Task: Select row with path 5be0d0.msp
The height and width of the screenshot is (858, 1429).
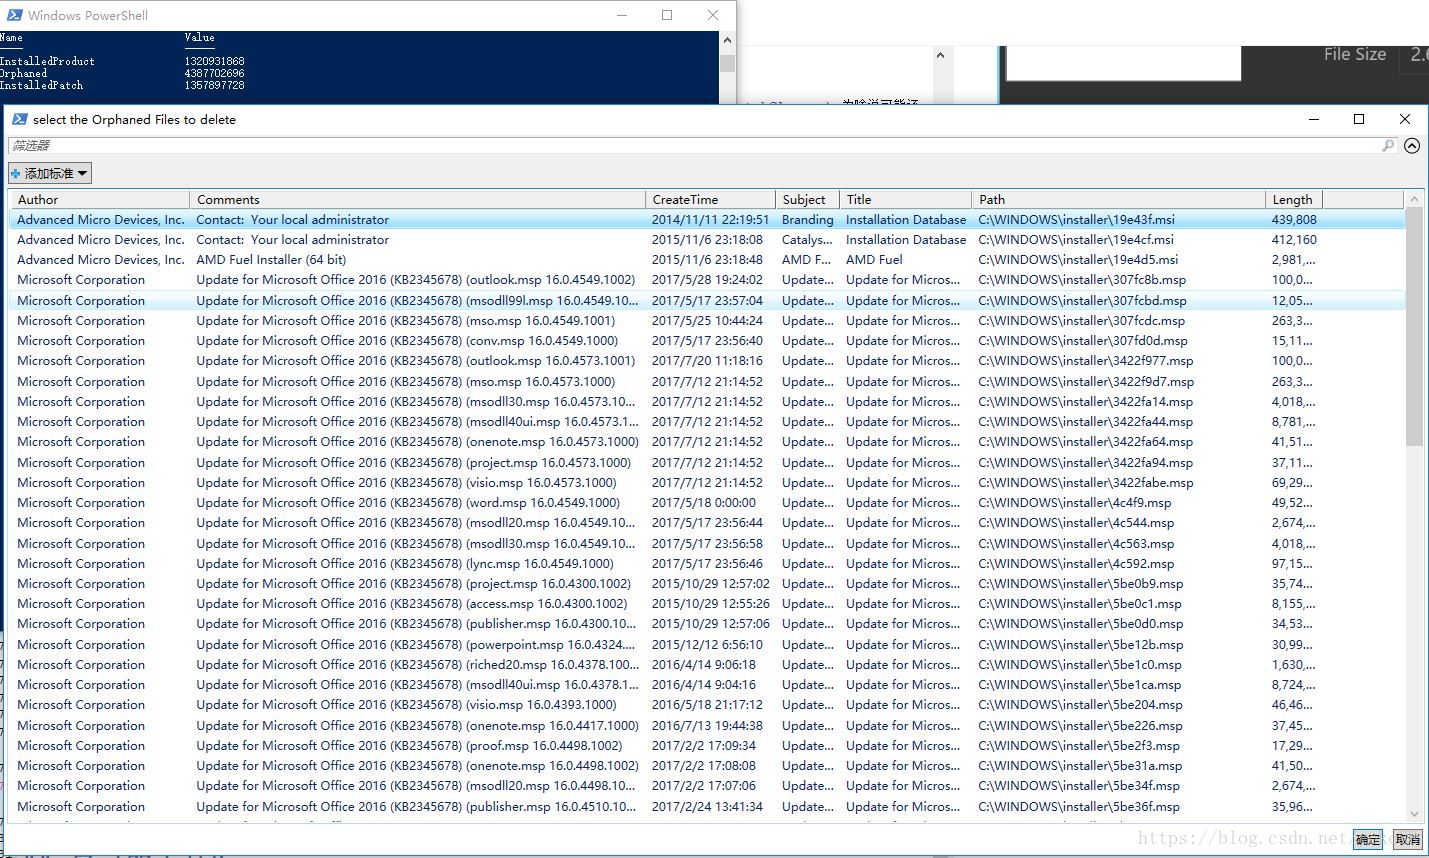Action: tap(706, 623)
